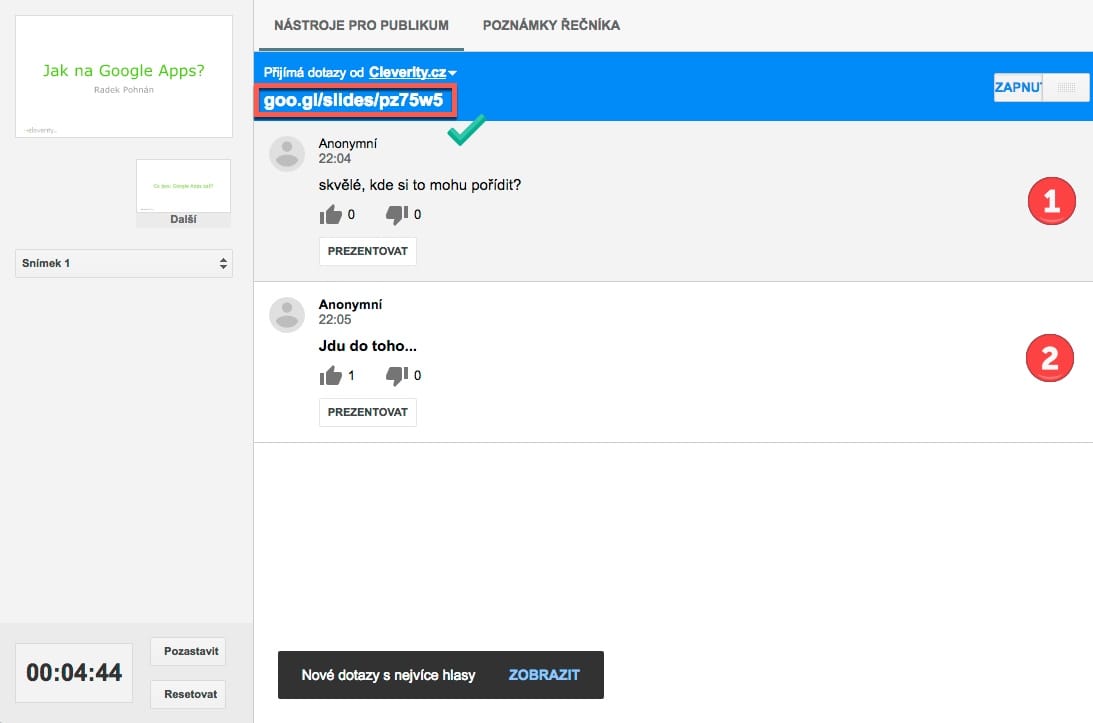This screenshot has height=723, width=1093.
Task: Click the red number 2 badge
Action: 1050,359
